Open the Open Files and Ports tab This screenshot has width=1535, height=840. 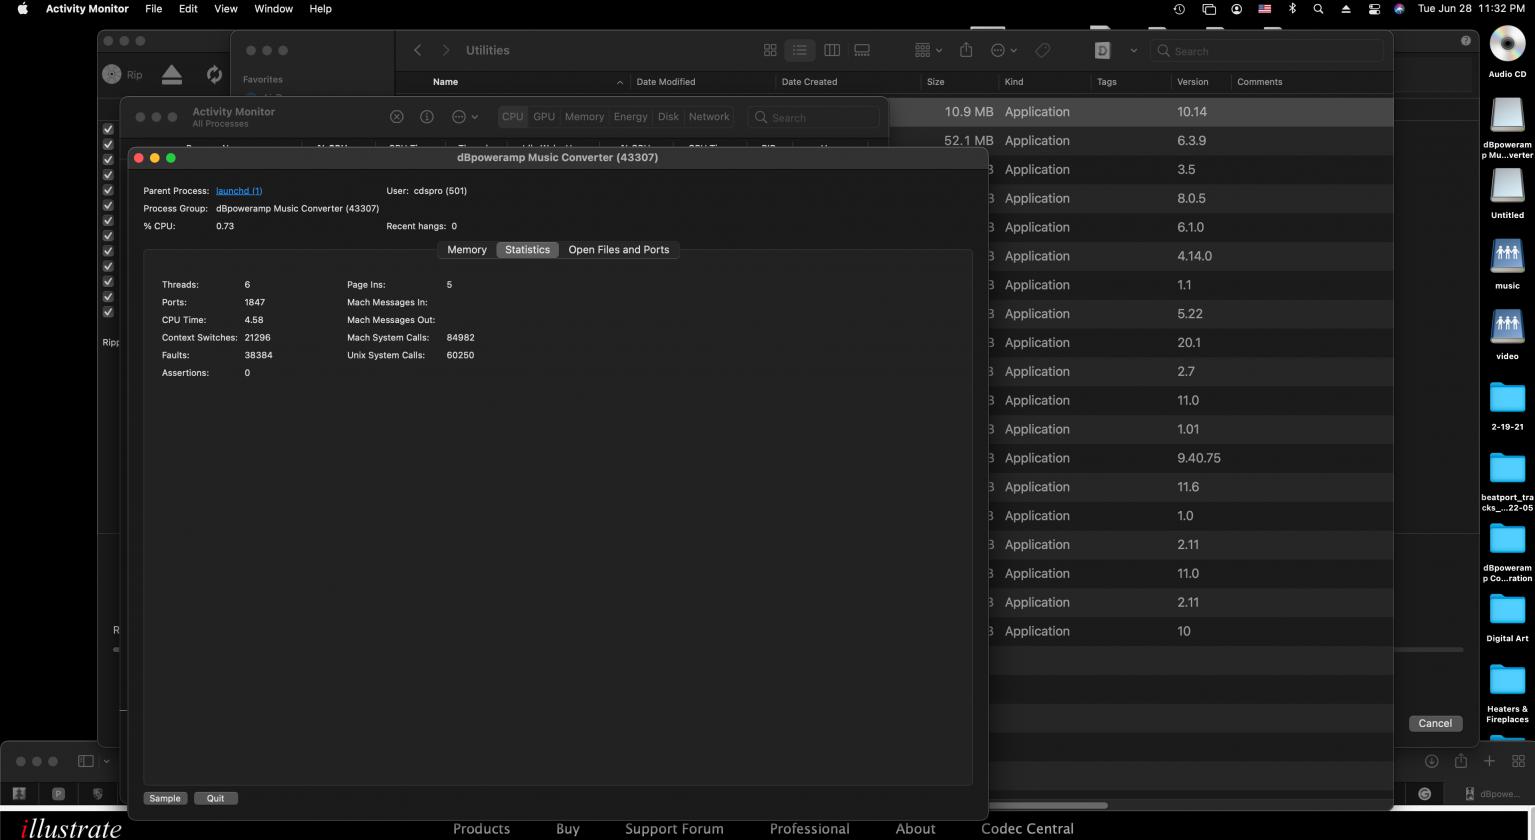coord(618,250)
